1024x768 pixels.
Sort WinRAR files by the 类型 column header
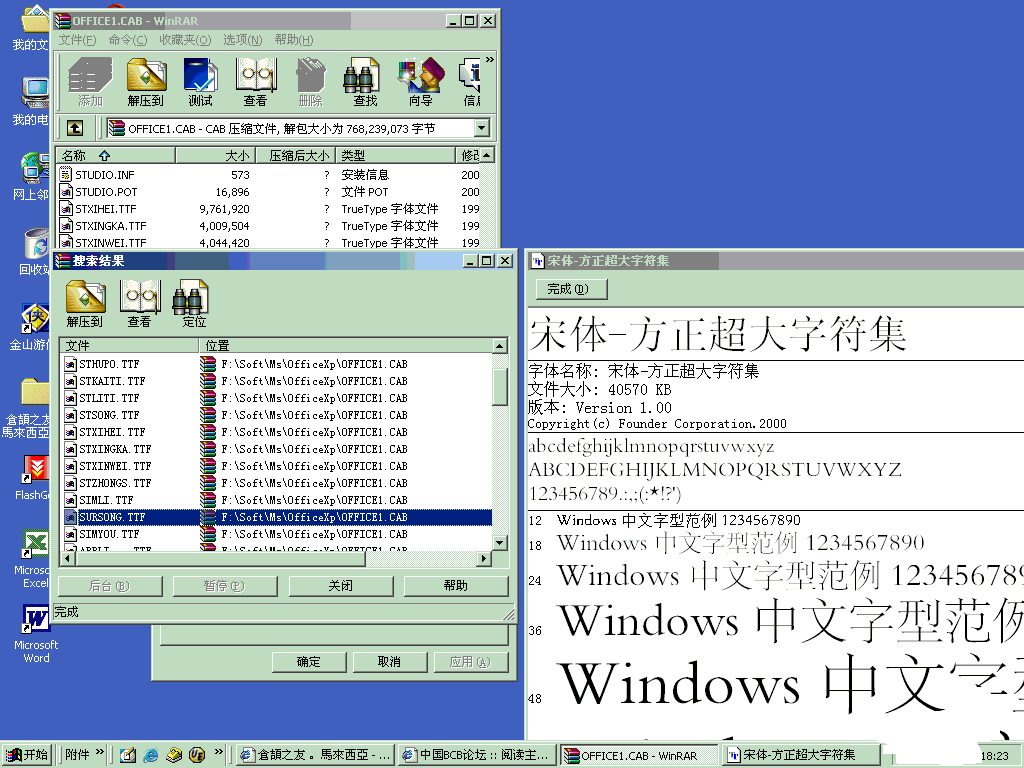[395, 155]
